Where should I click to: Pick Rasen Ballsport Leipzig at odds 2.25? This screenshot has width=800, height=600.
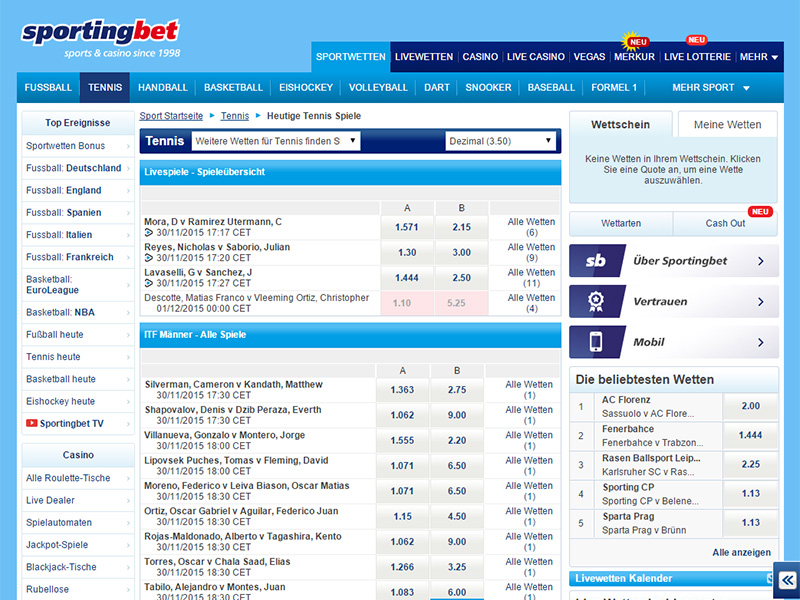click(x=751, y=464)
